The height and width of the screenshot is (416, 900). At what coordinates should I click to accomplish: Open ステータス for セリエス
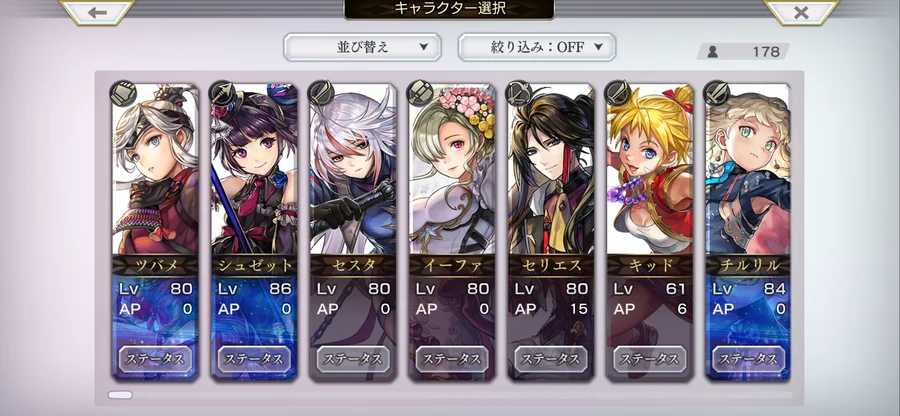click(x=551, y=359)
